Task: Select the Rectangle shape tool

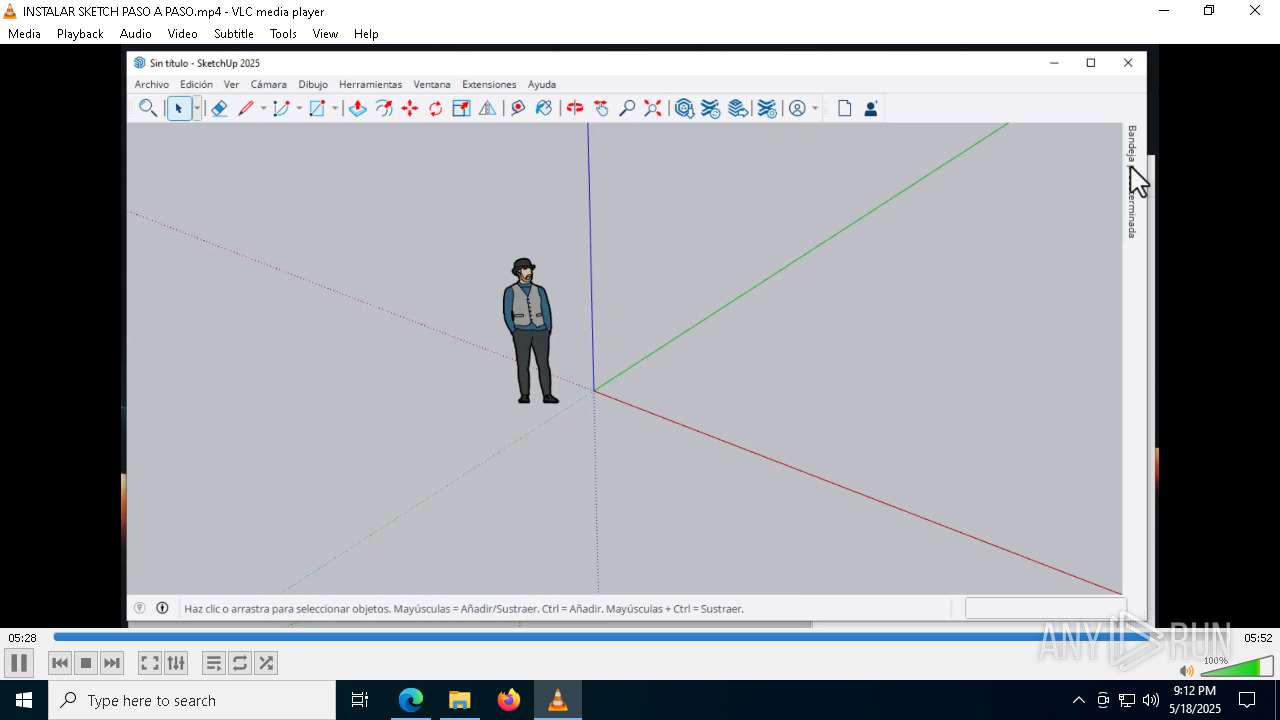Action: pyautogui.click(x=317, y=108)
